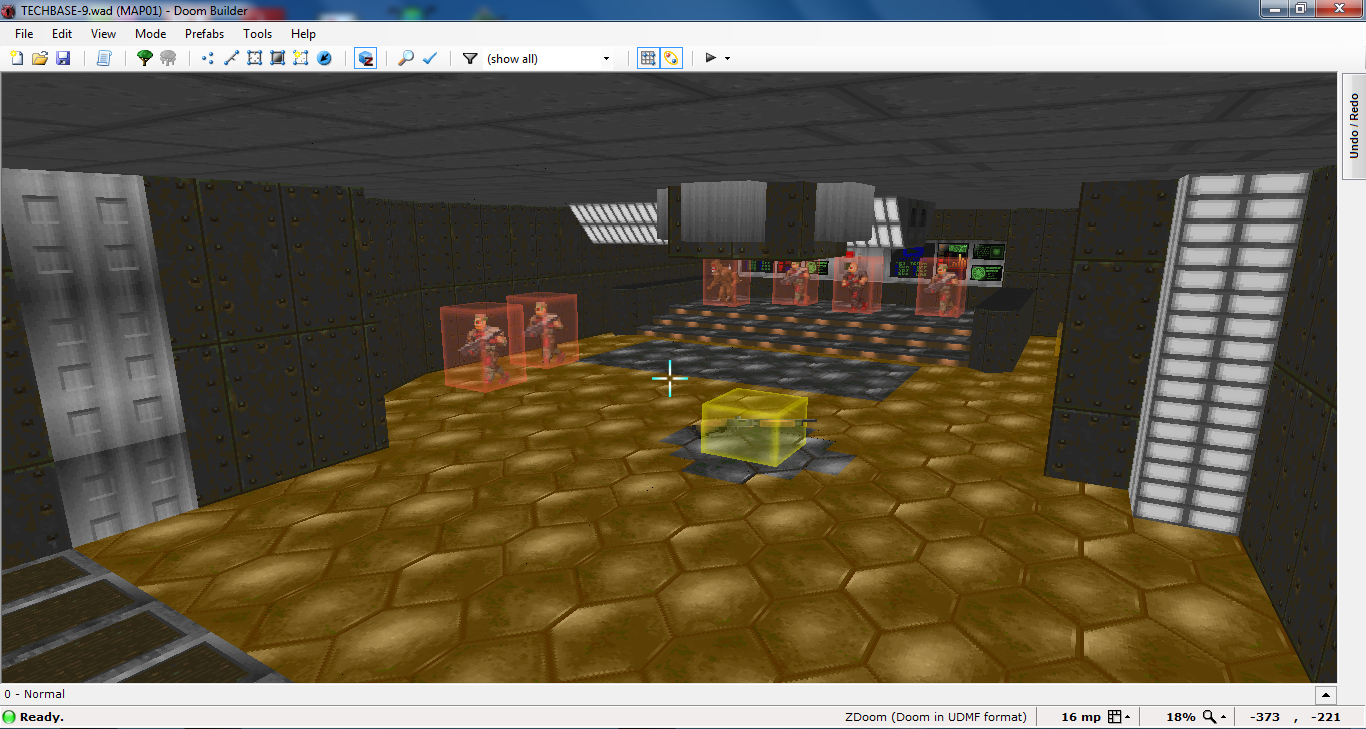Click the New Map icon
Image resolution: width=1366 pixels, height=729 pixels.
(16, 58)
